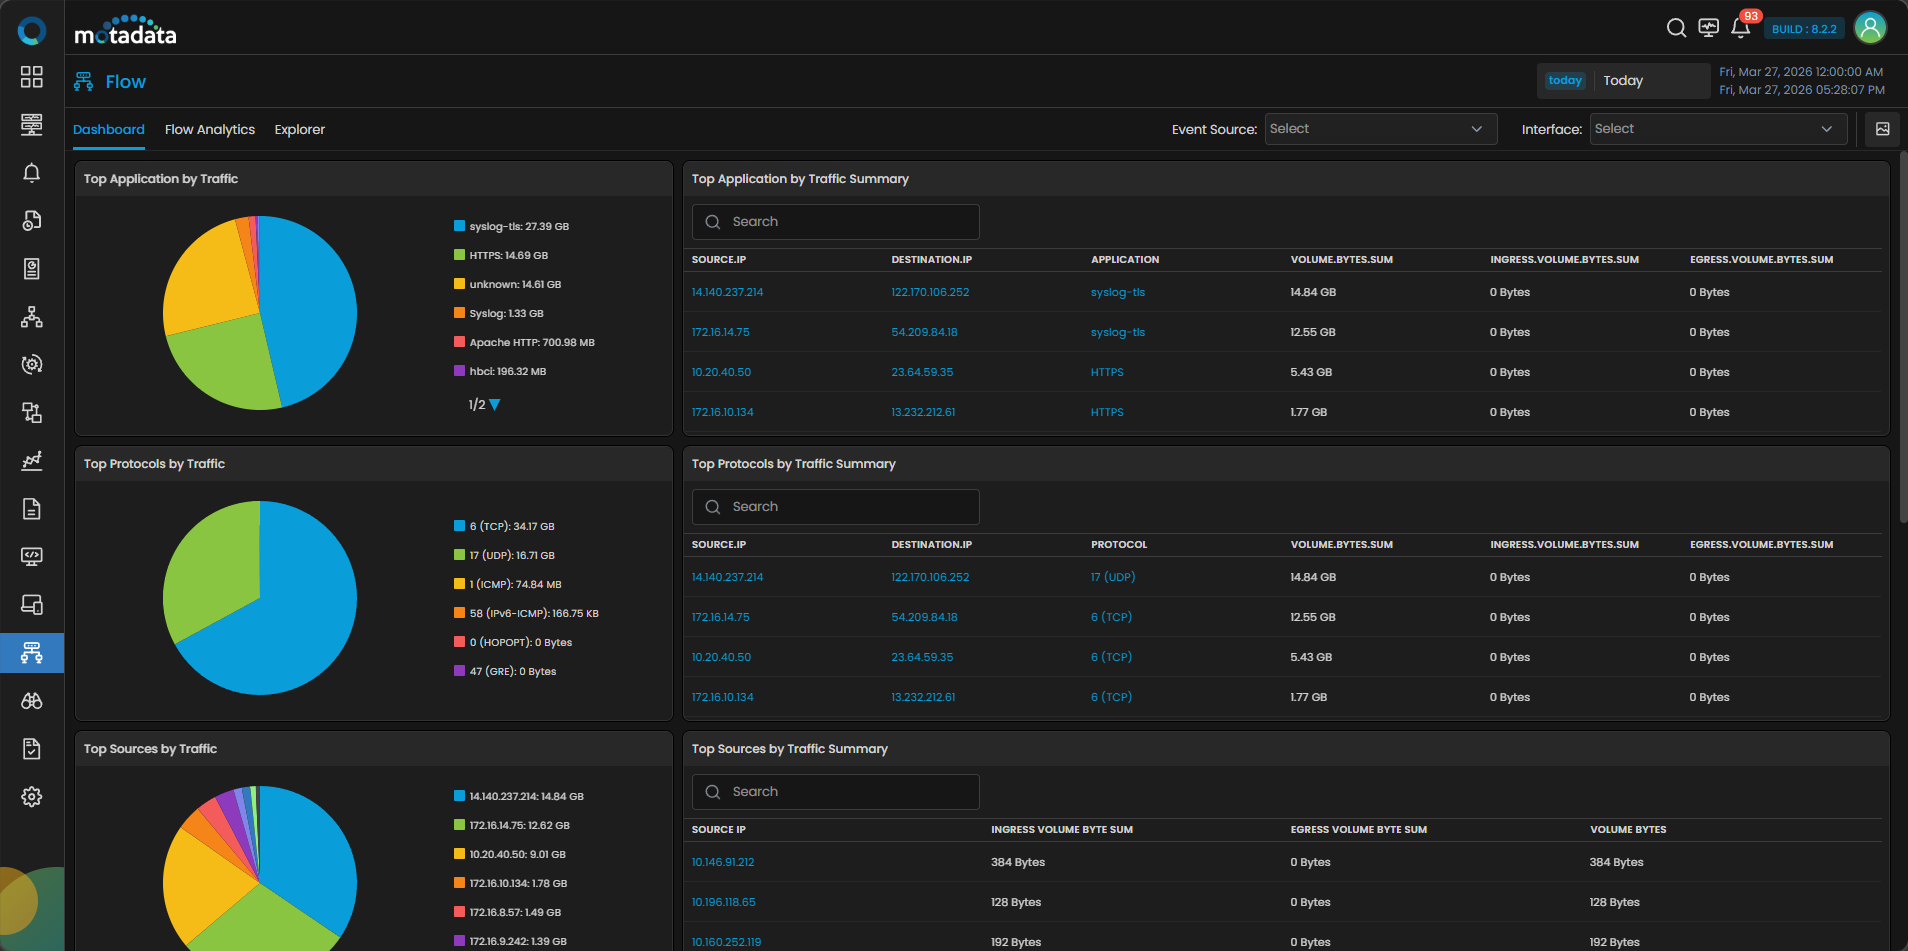This screenshot has height=951, width=1908.
Task: Open the line chart trend icon in the sidebar
Action: pos(32,461)
